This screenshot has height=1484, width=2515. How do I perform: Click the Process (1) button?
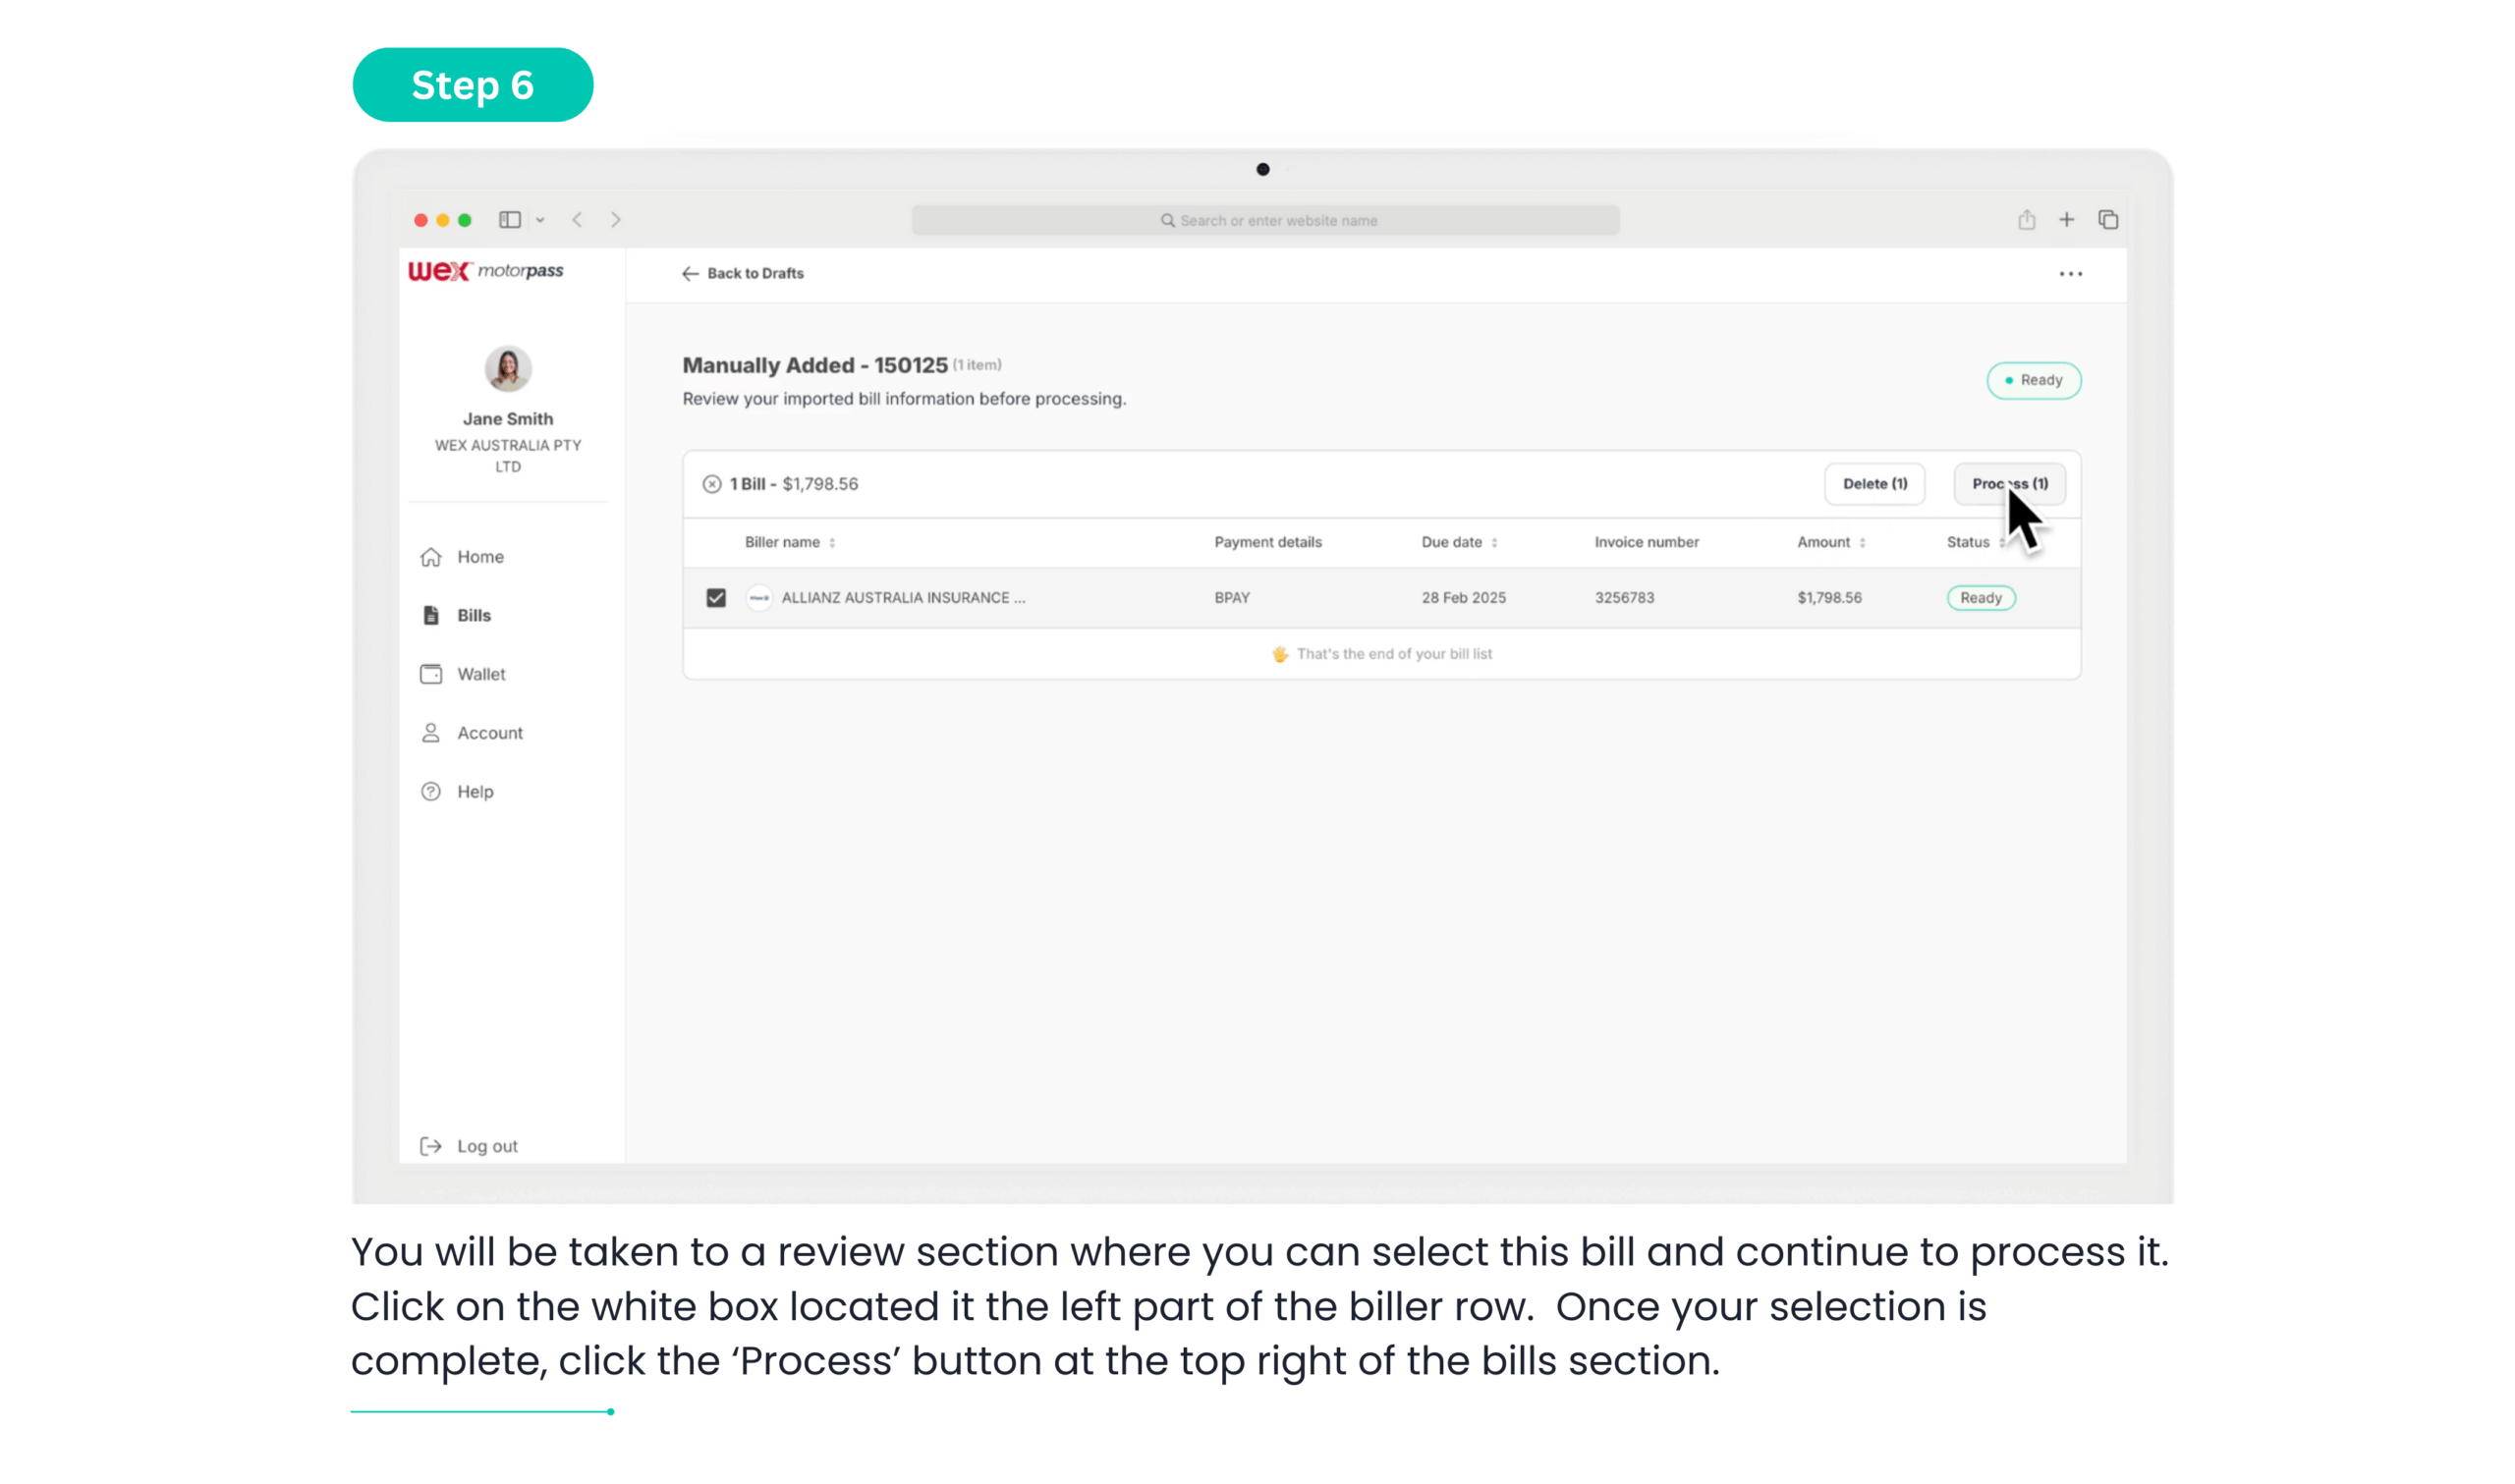2009,484
